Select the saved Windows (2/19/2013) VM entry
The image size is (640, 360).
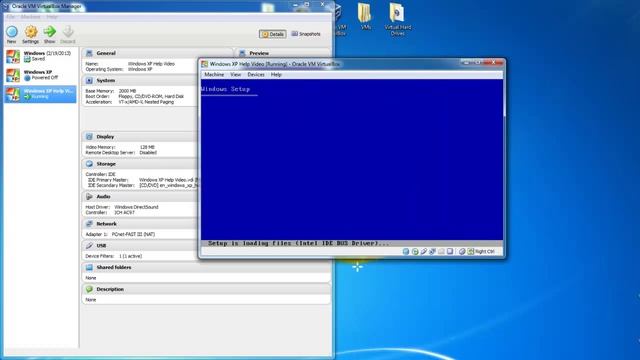[40, 56]
